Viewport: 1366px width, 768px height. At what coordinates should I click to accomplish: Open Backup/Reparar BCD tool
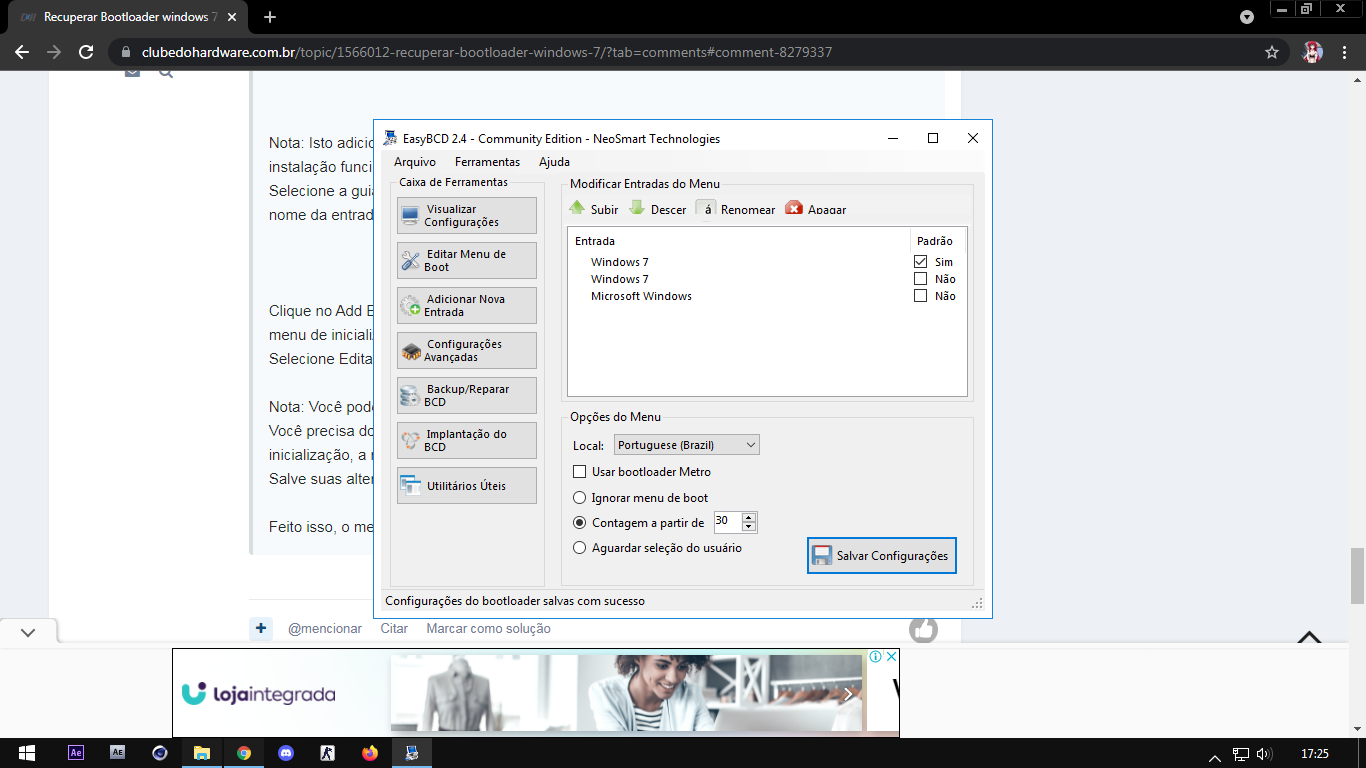pos(466,396)
